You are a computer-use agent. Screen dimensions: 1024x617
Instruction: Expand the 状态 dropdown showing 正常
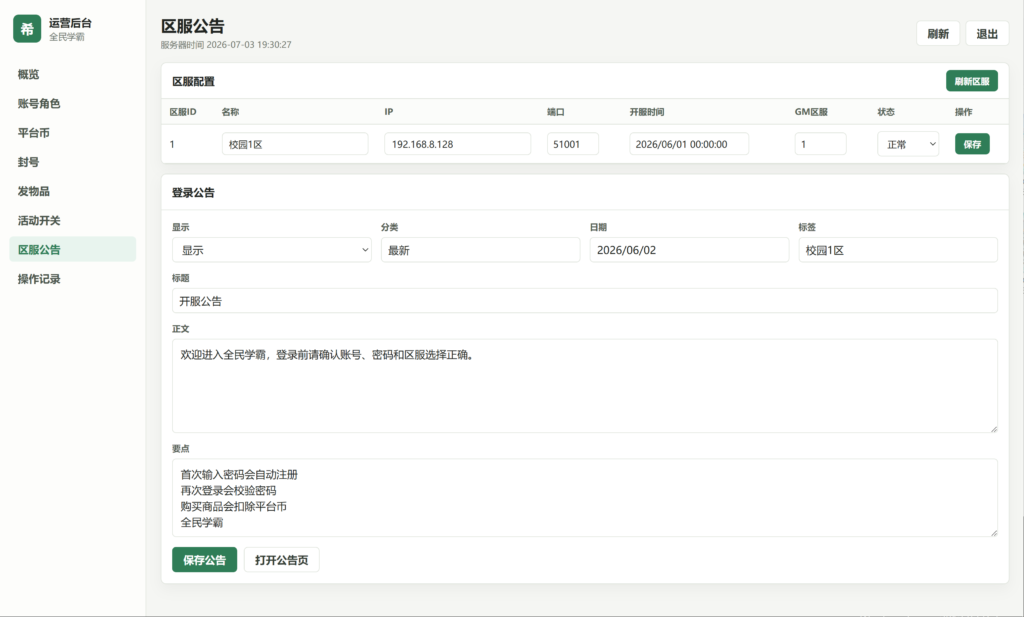point(908,144)
